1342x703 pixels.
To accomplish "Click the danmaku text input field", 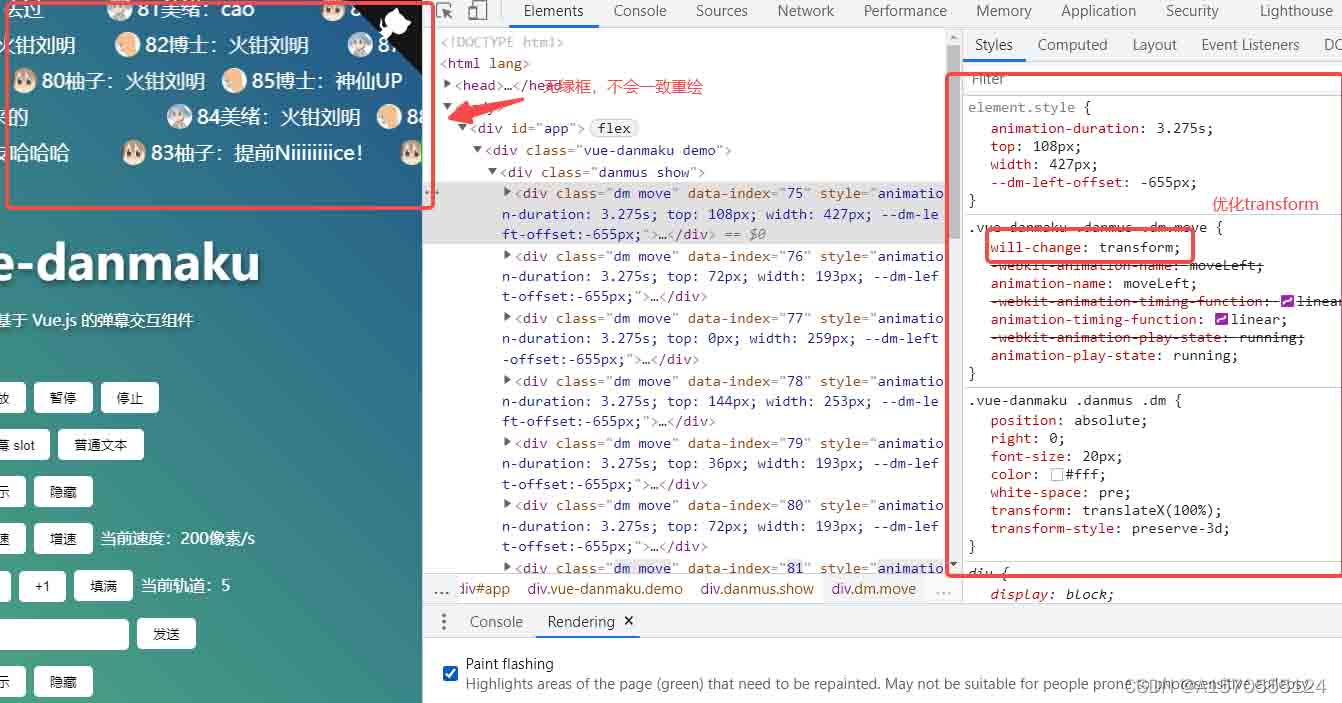I will [x=64, y=633].
